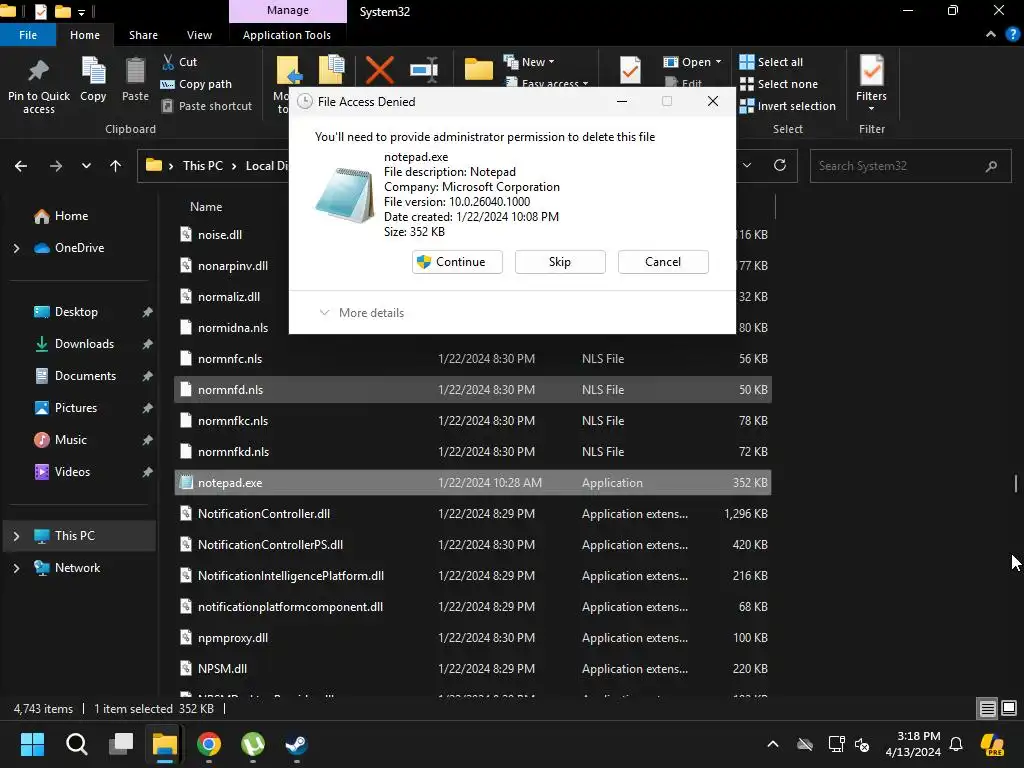Open the Application Tools tab
1024x768 pixels.
pos(287,35)
